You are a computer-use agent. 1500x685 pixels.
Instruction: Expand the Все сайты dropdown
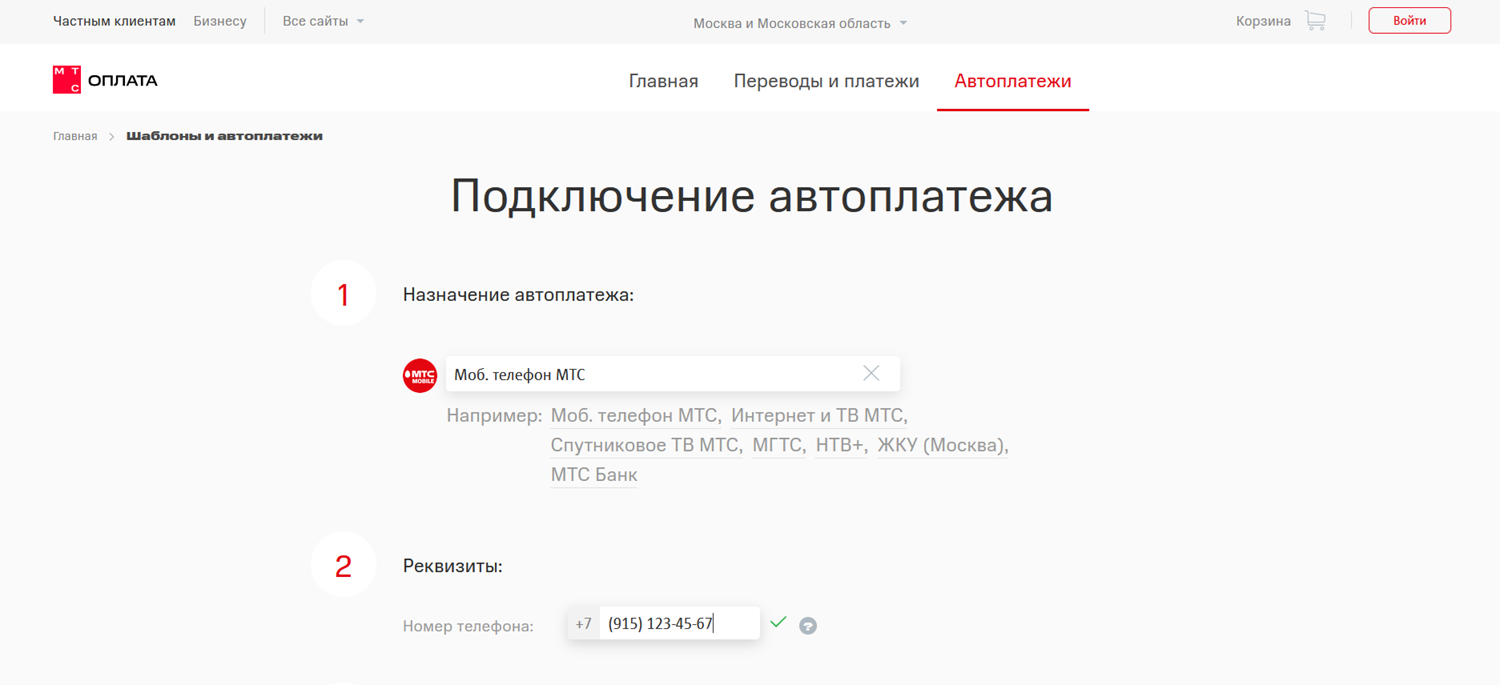pos(323,21)
